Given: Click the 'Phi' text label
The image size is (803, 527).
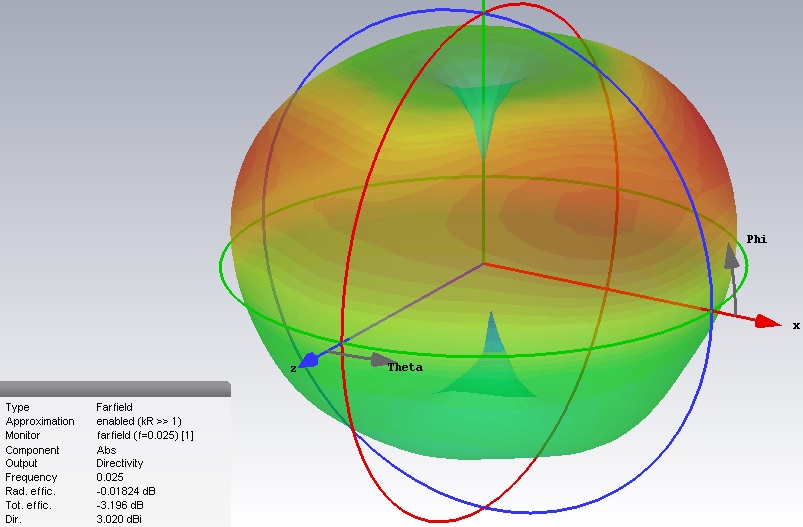Looking at the screenshot, I should 757,239.
